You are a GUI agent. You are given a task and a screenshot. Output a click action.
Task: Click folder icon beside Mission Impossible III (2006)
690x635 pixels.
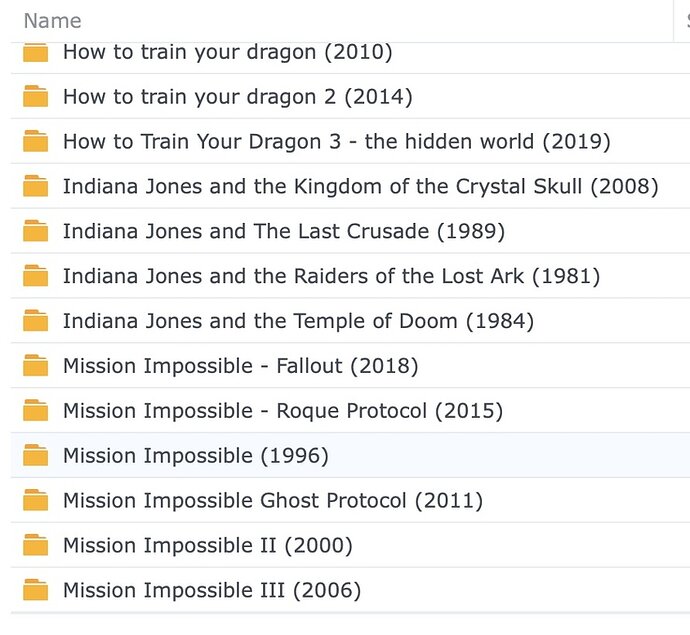[36, 590]
